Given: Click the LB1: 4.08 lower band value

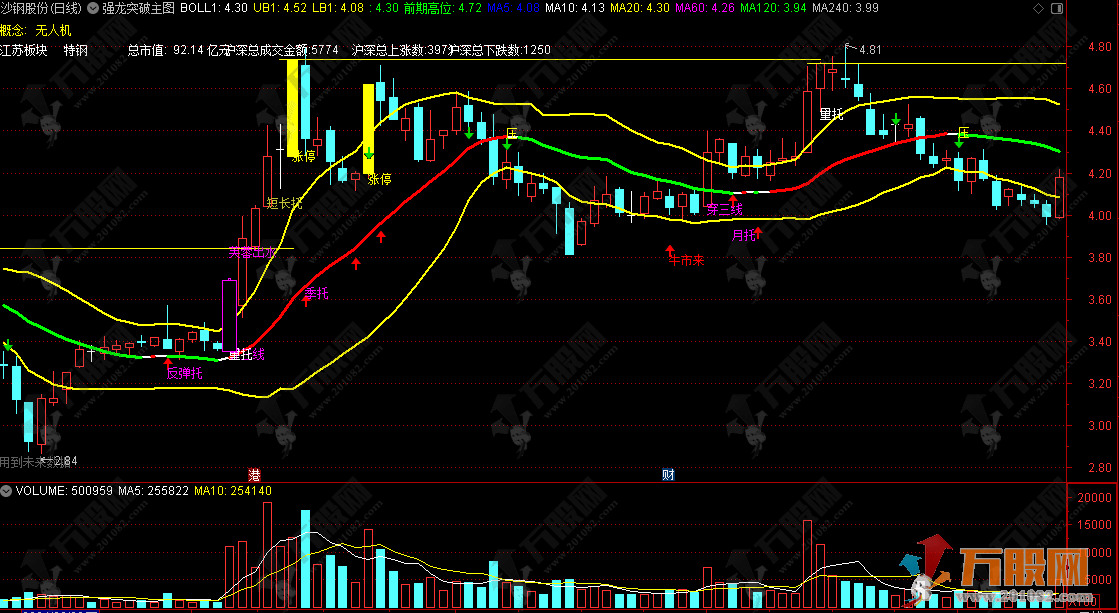Looking at the screenshot, I should (338, 9).
